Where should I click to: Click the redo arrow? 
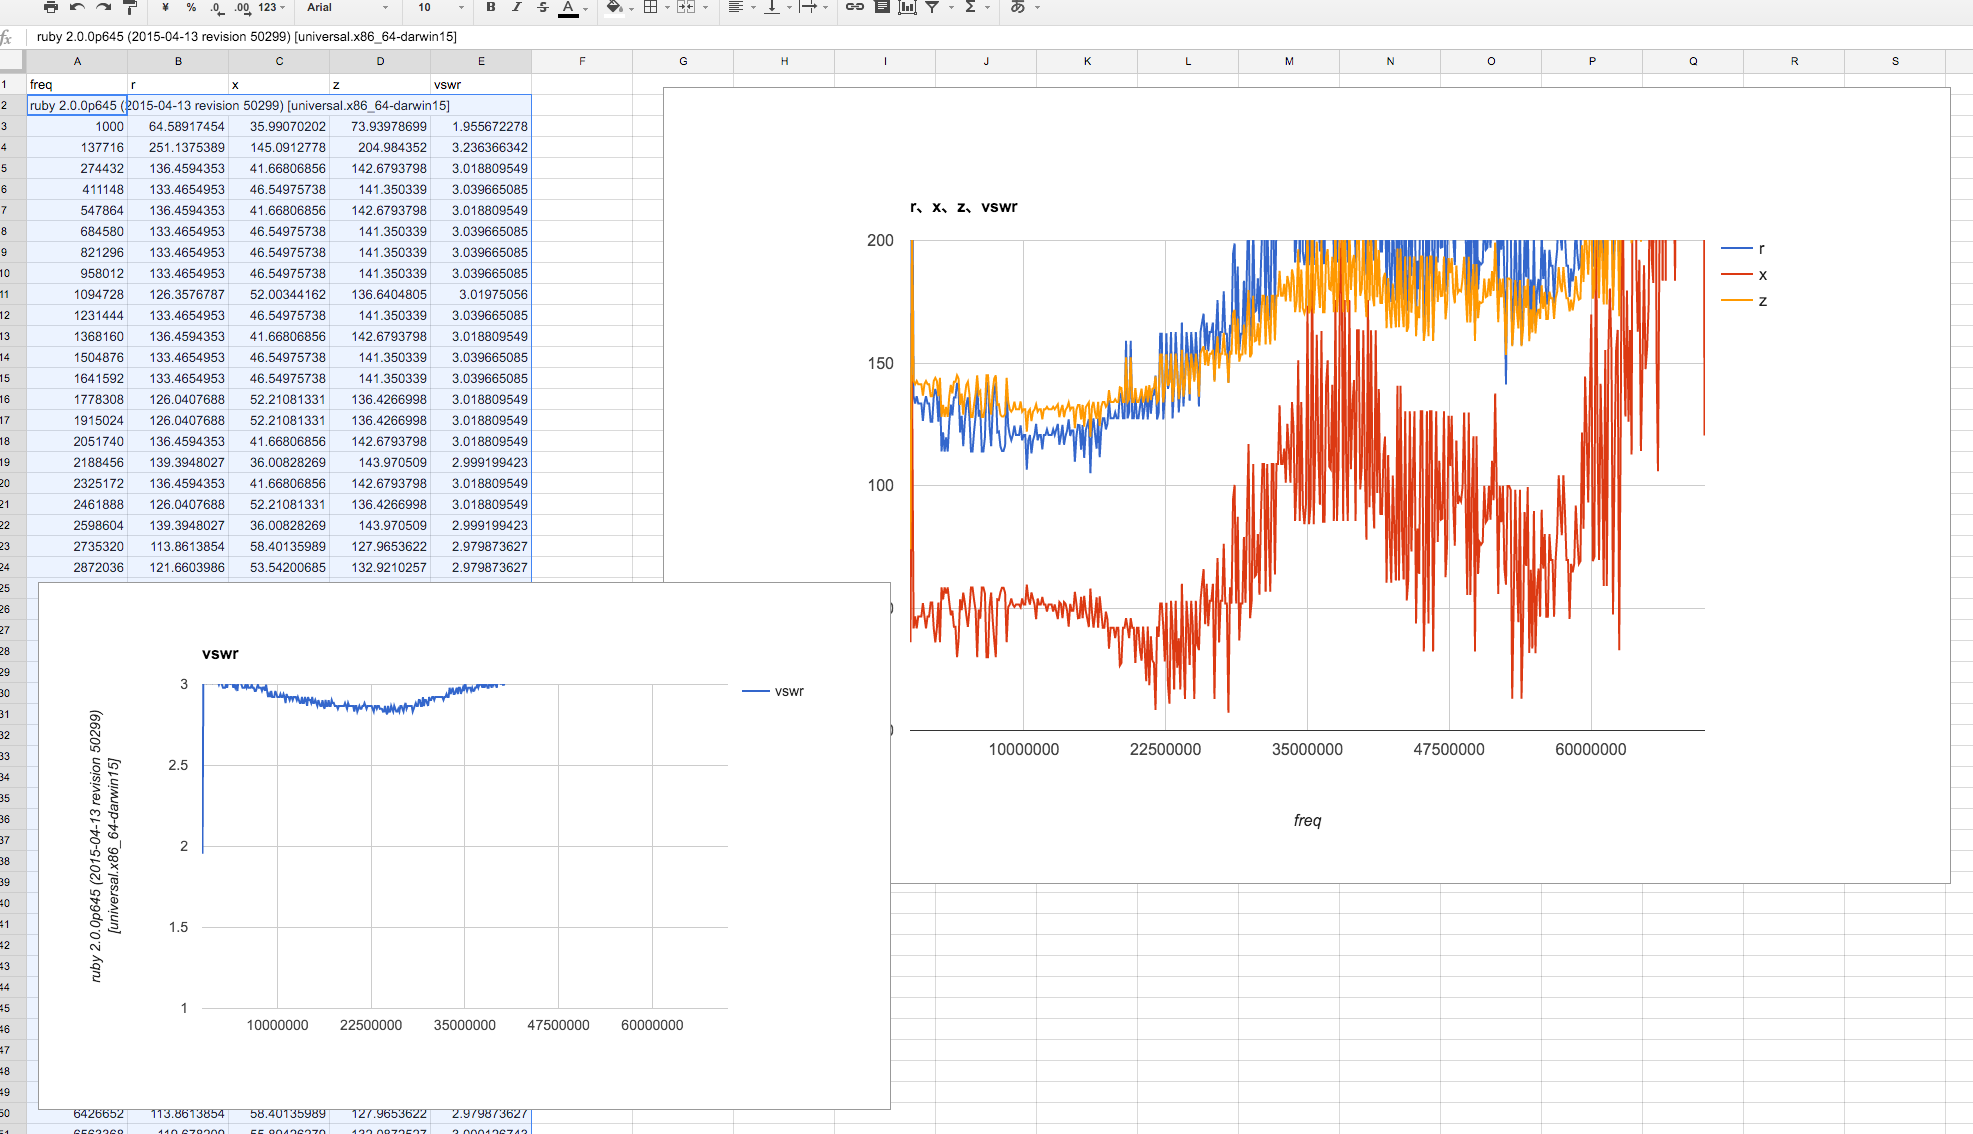(104, 7)
